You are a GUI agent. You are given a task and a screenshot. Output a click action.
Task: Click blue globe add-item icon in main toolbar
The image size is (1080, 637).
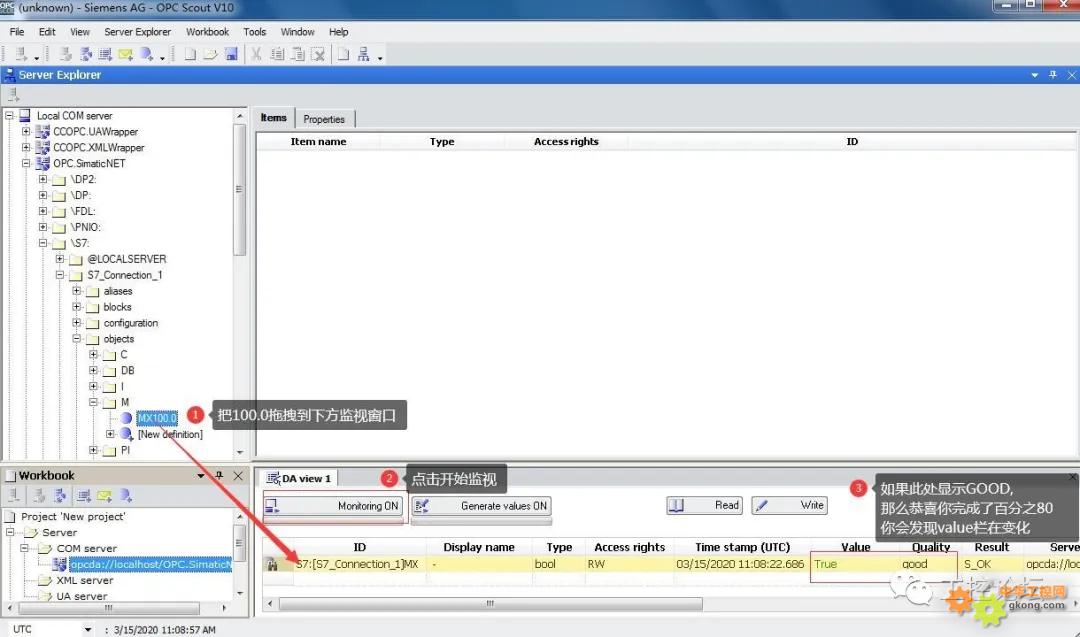tap(147, 54)
